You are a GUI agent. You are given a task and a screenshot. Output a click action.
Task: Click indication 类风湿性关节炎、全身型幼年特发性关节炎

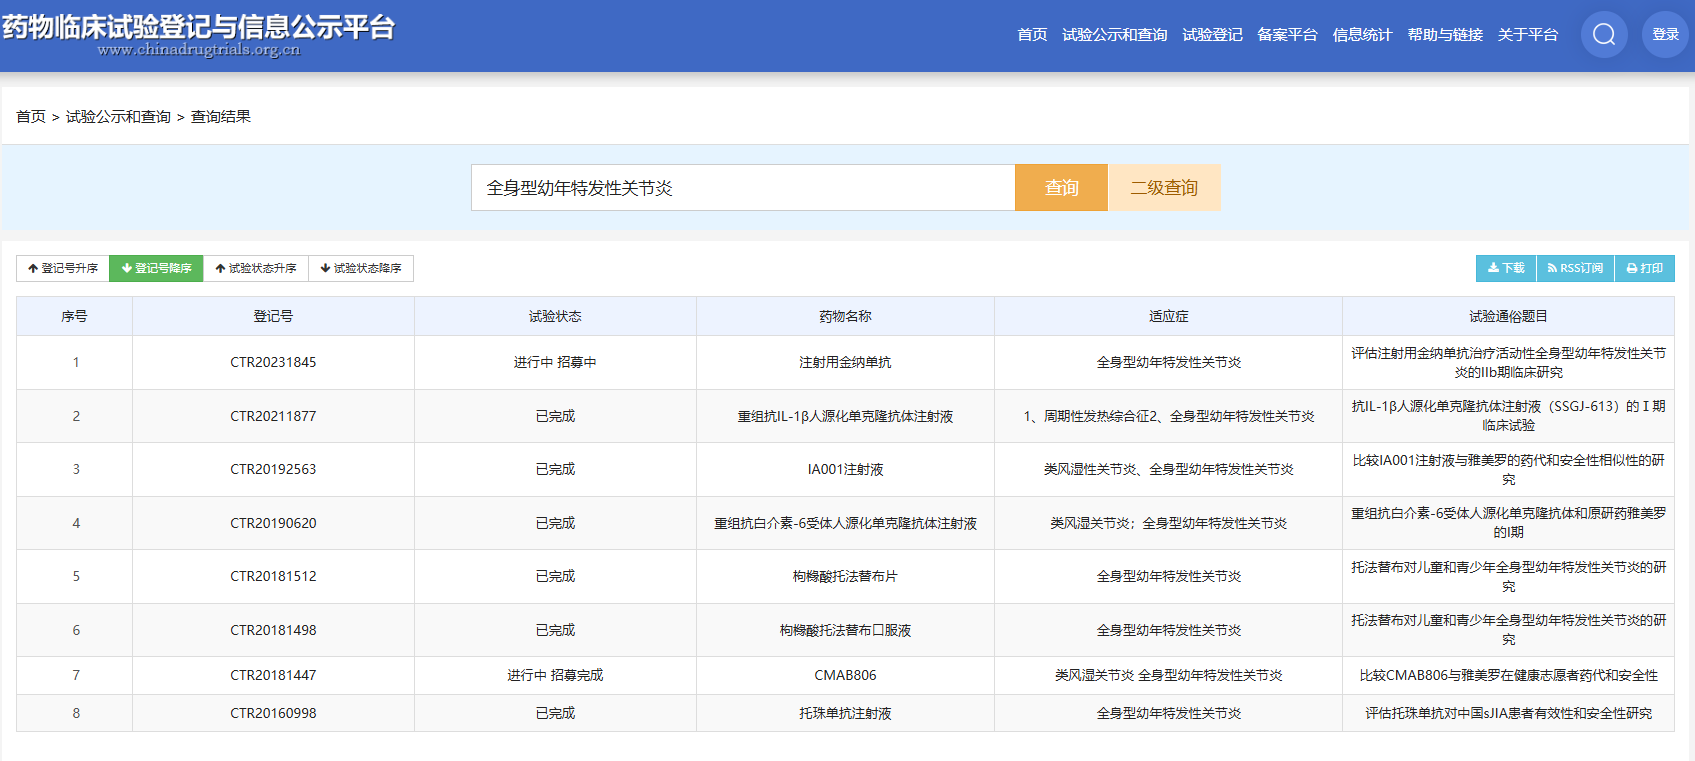1168,469
